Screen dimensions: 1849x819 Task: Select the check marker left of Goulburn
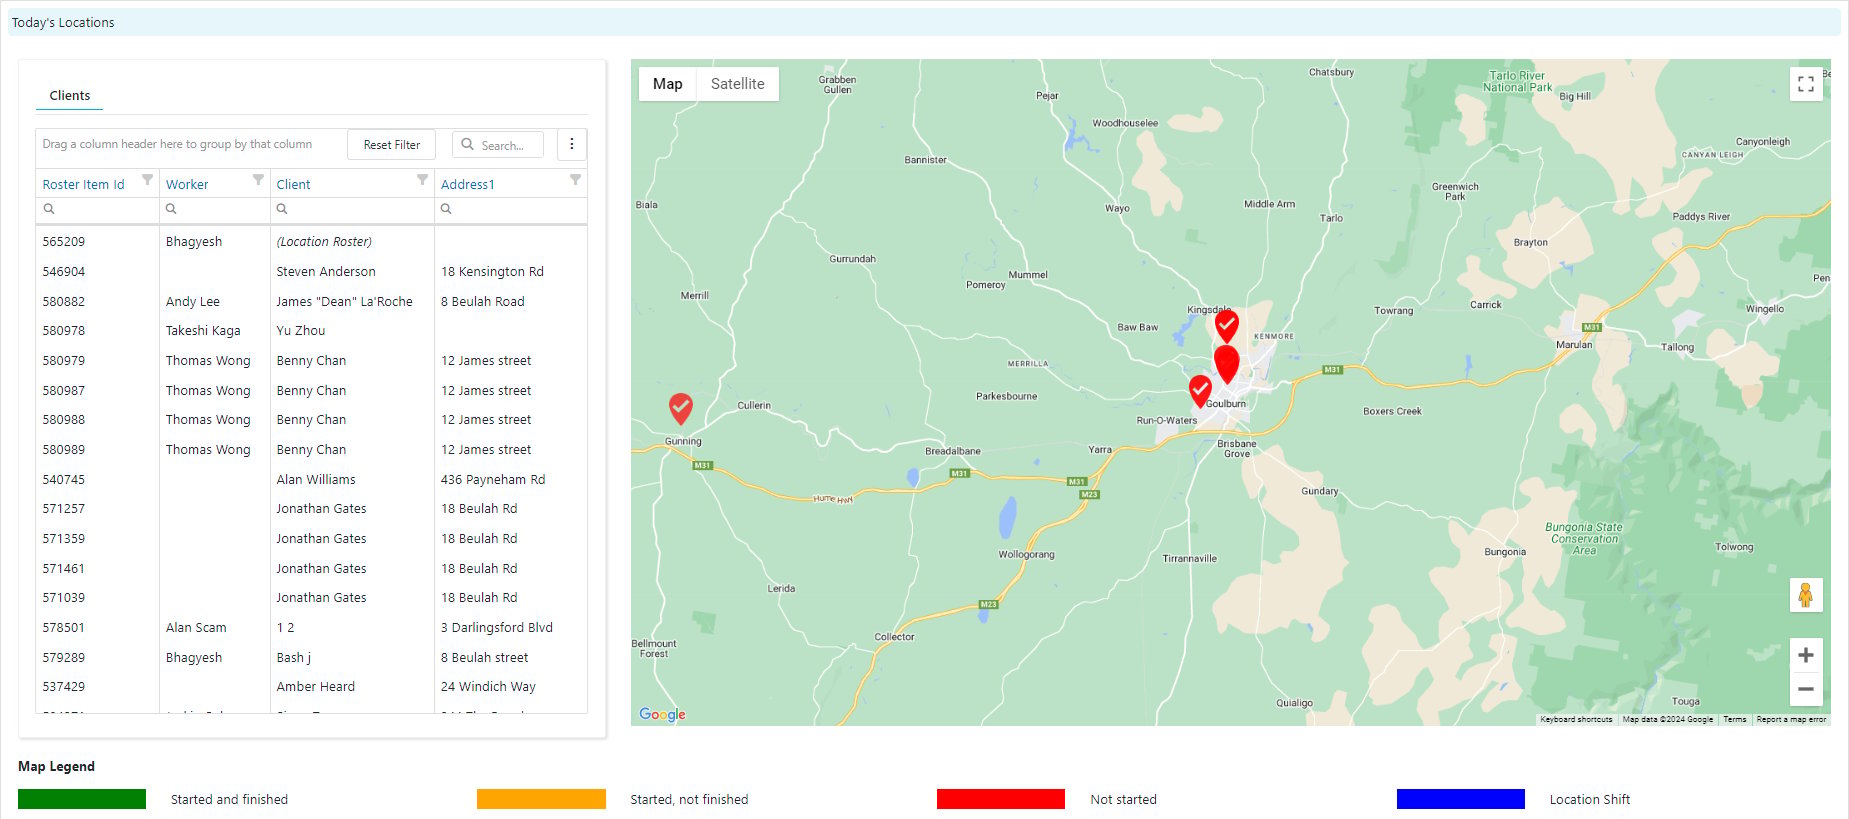[1200, 390]
